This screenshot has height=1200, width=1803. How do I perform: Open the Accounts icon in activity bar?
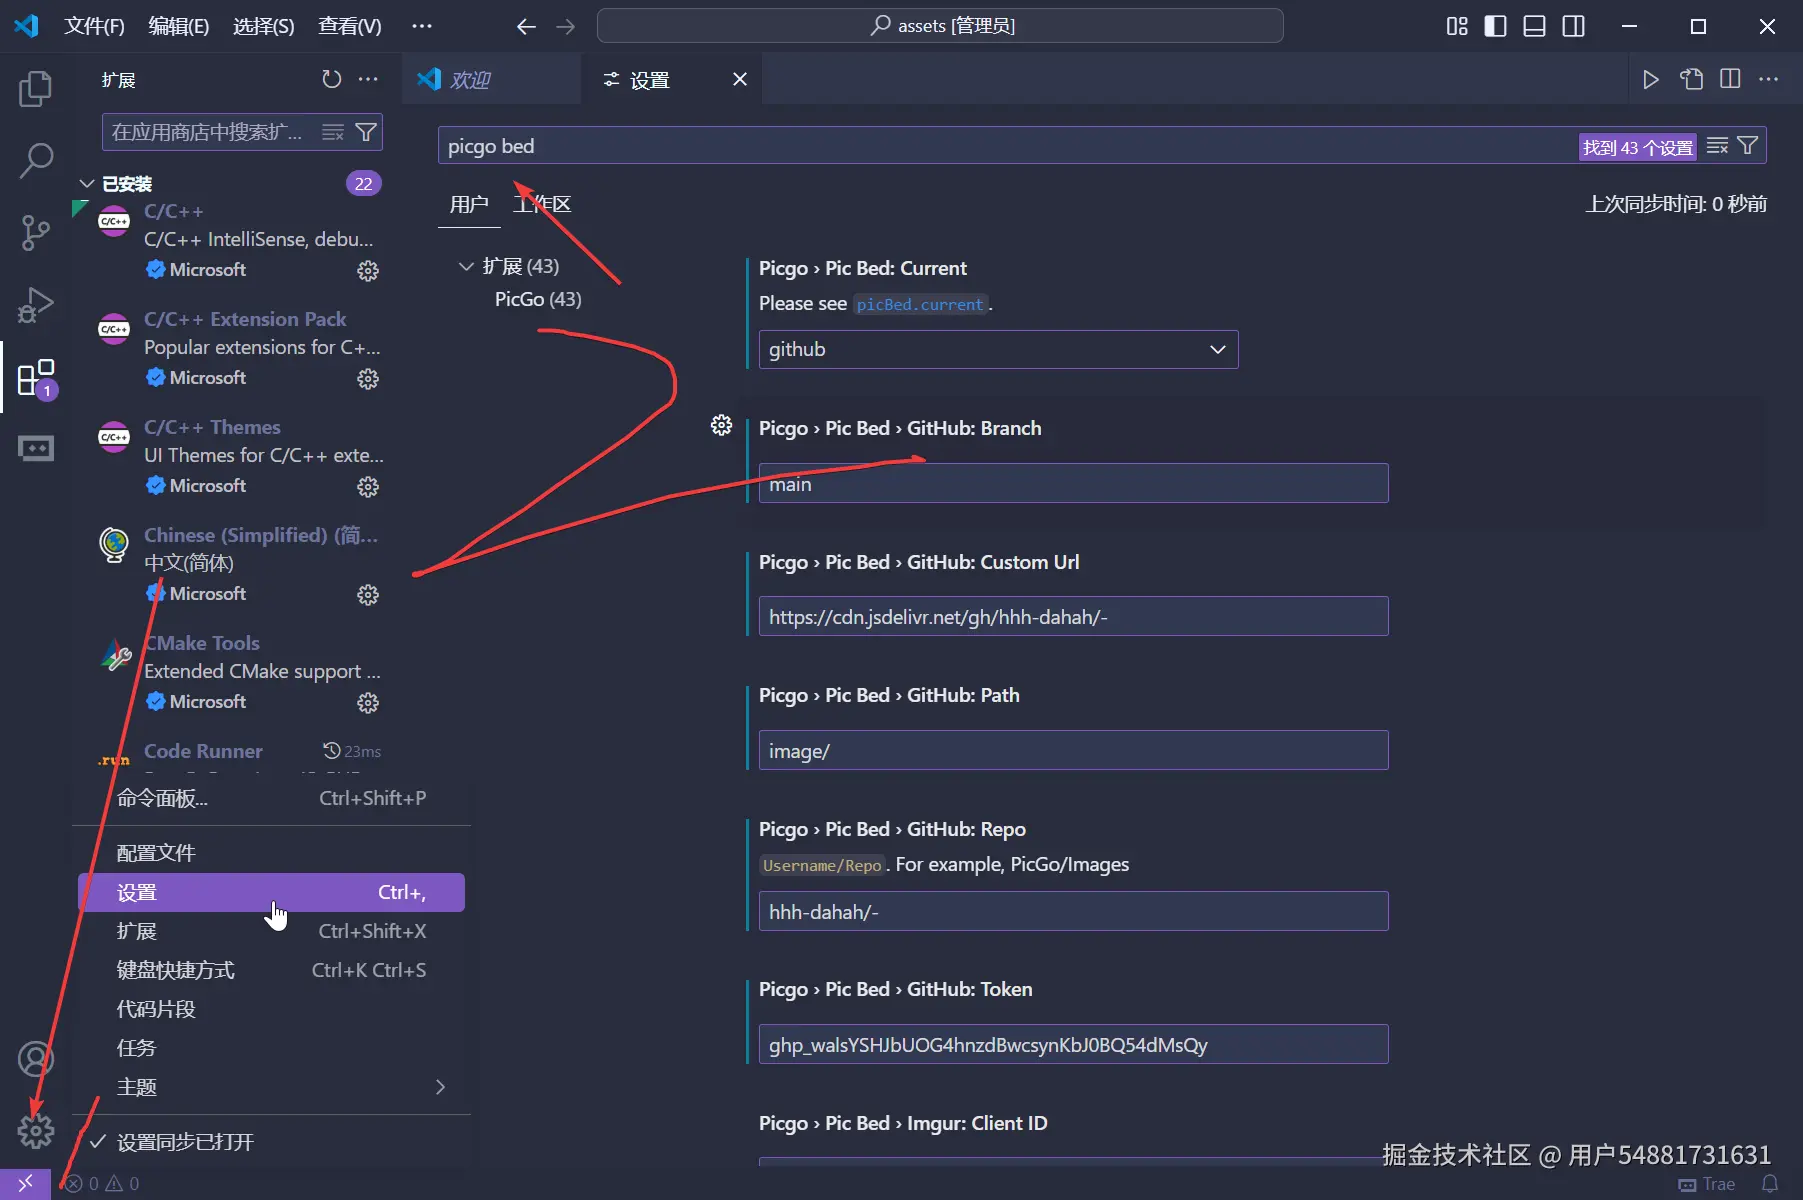(36, 1059)
